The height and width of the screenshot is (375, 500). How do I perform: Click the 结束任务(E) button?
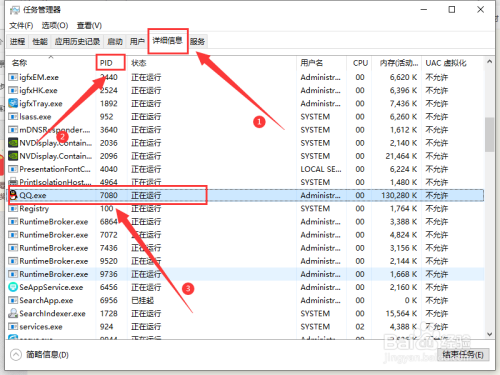click(463, 354)
